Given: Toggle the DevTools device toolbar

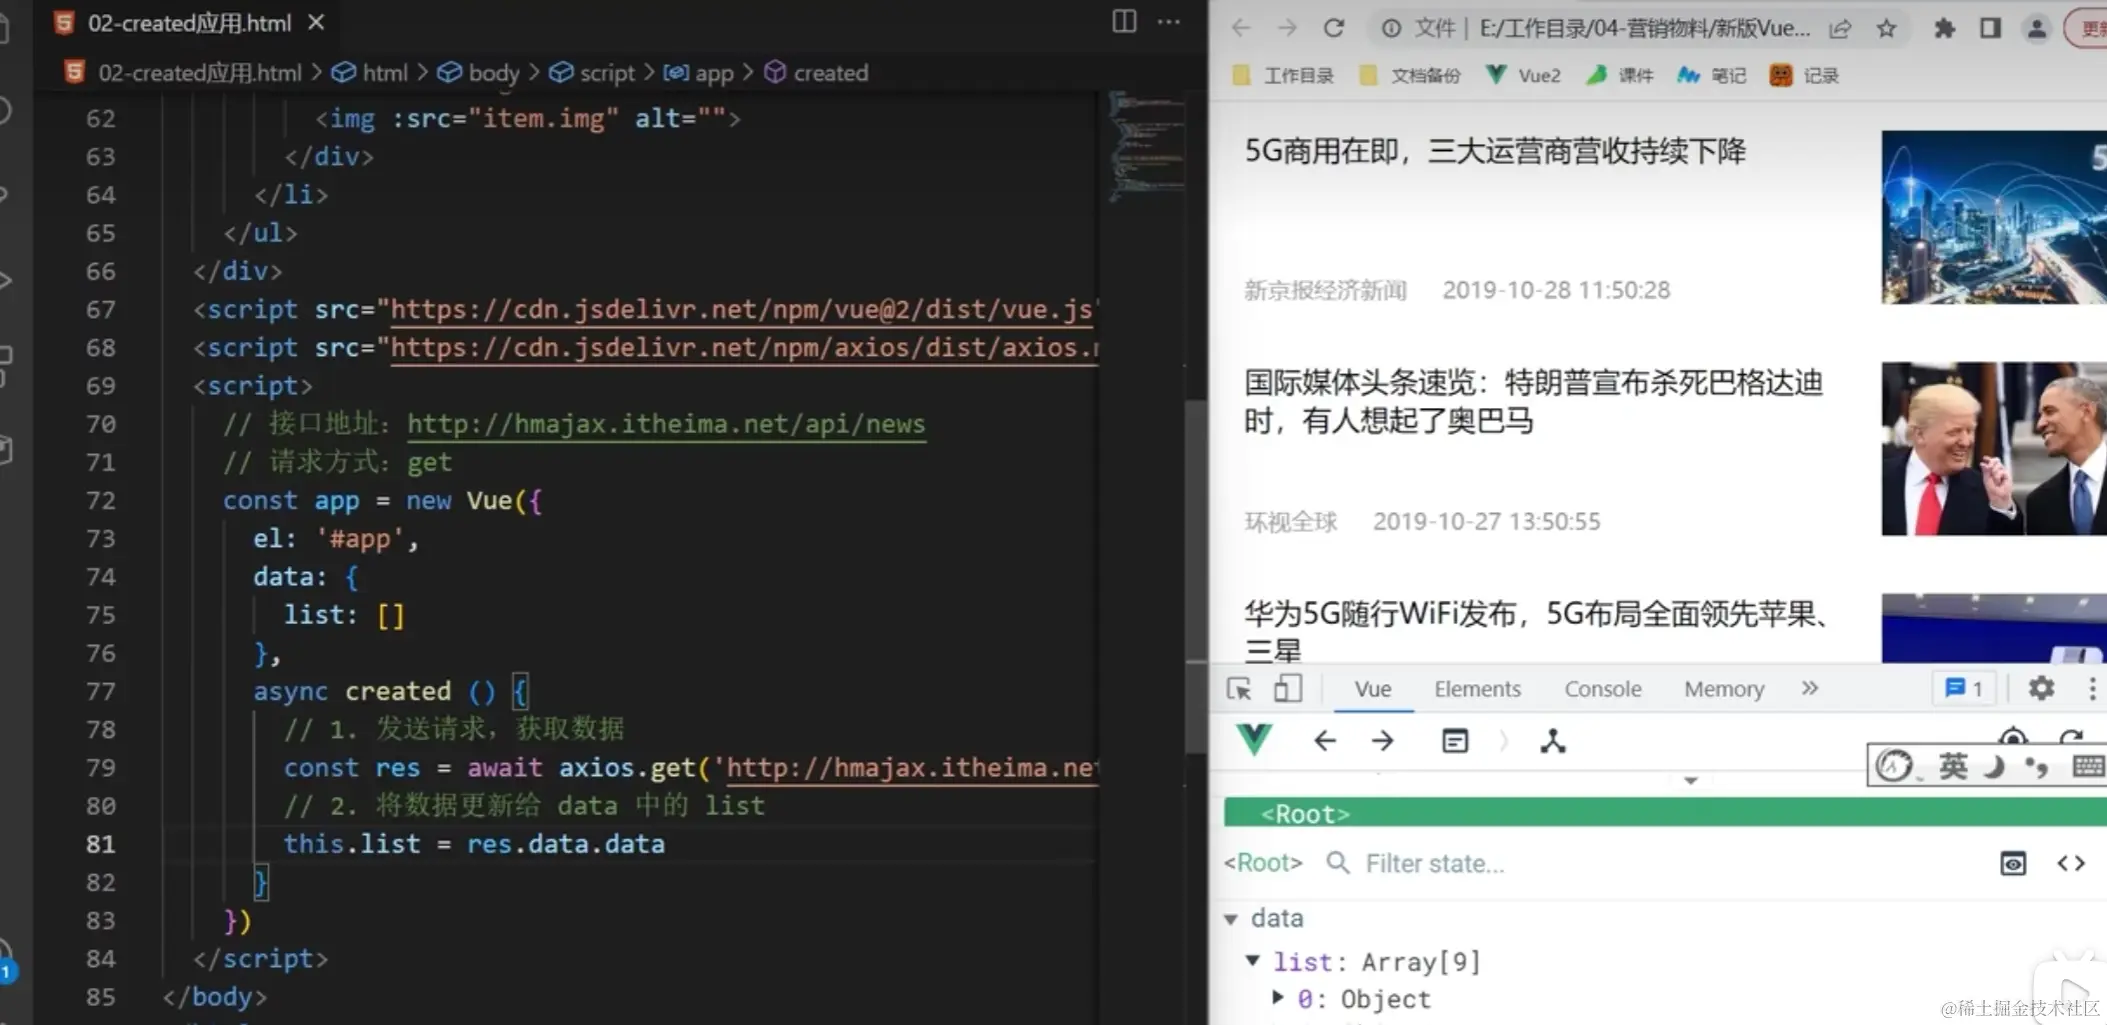Looking at the screenshot, I should coord(1288,689).
